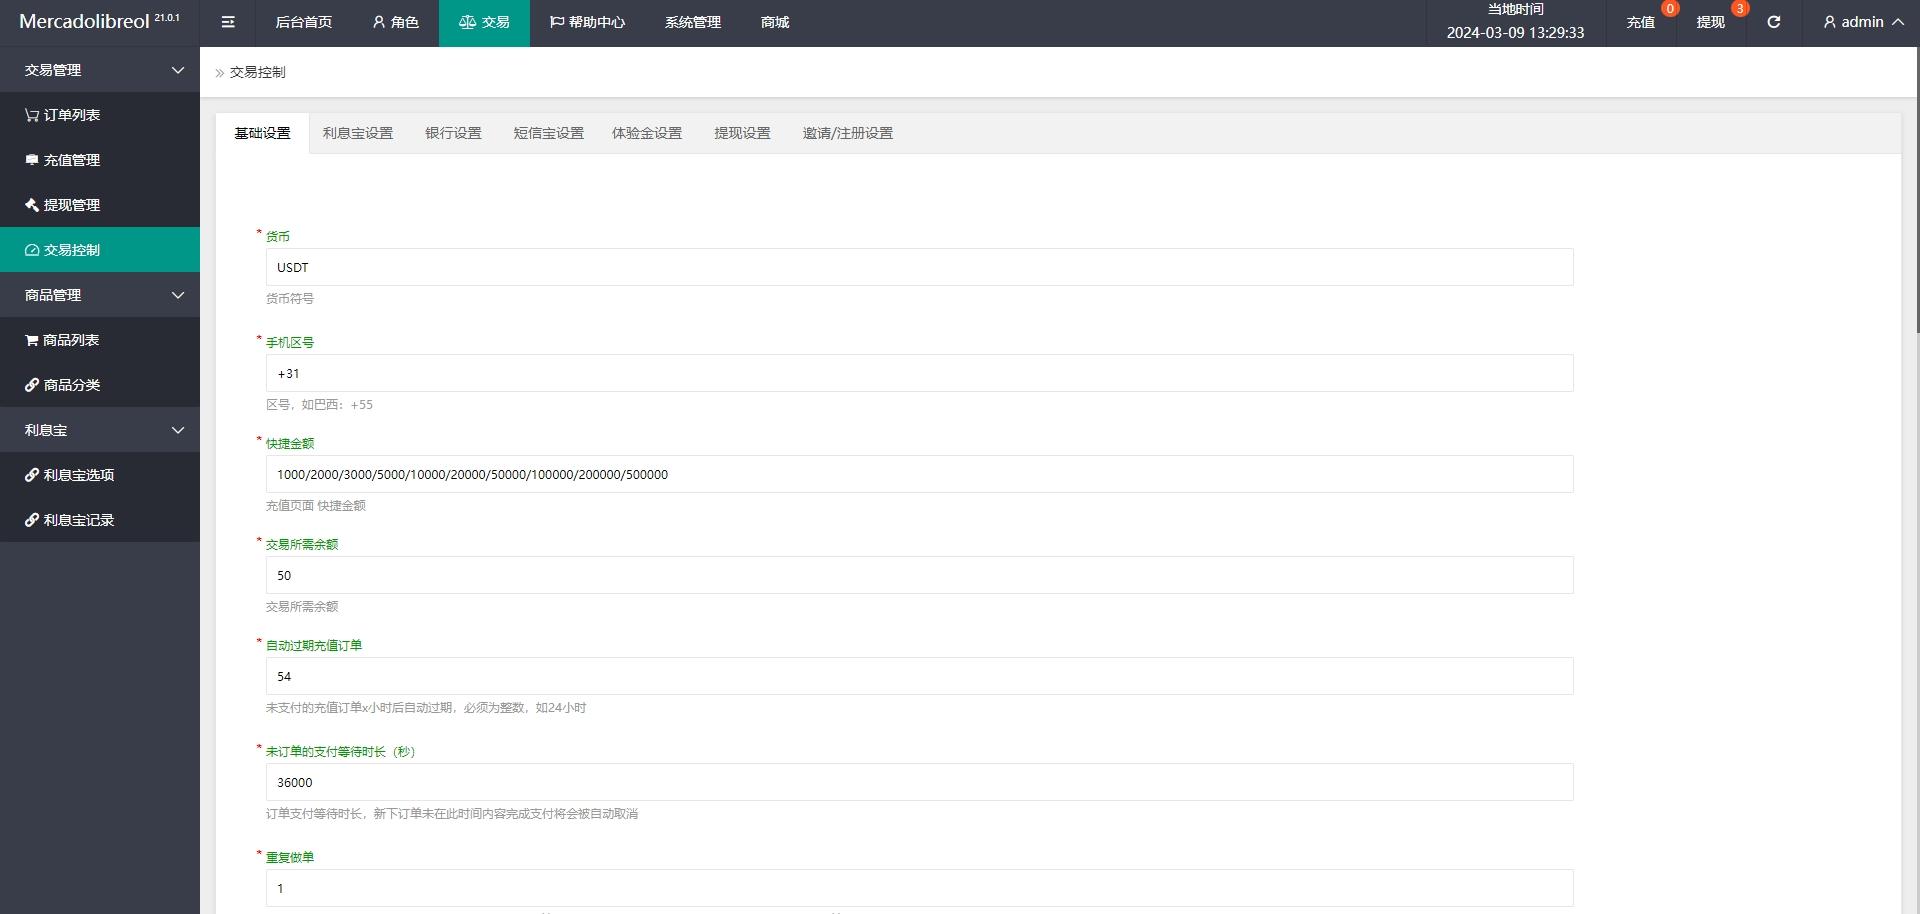Click the shopping cart icon beside 订单列表

coord(32,115)
